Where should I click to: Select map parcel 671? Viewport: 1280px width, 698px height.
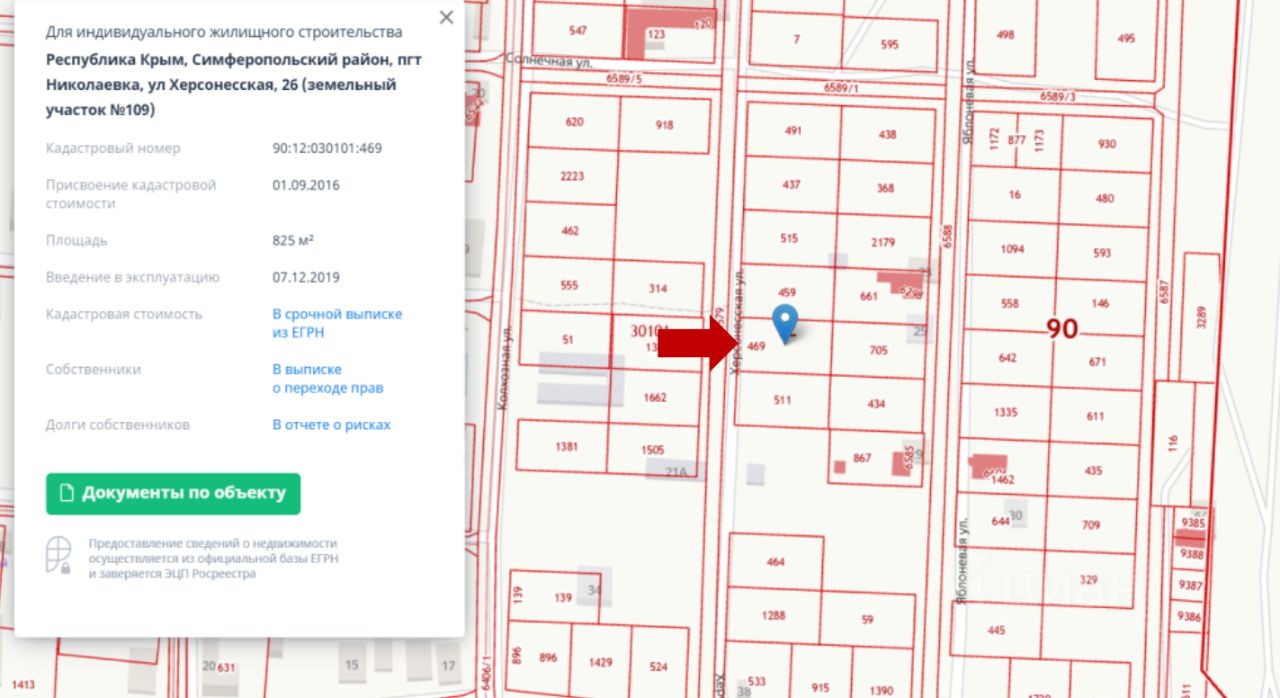[1097, 362]
